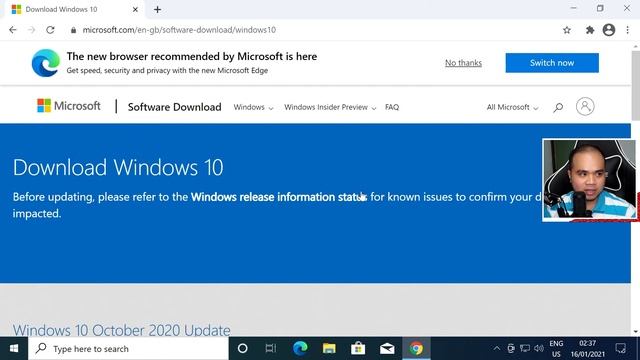Dismiss the Edge banner with No thanks
This screenshot has width=640, height=360.
click(463, 63)
